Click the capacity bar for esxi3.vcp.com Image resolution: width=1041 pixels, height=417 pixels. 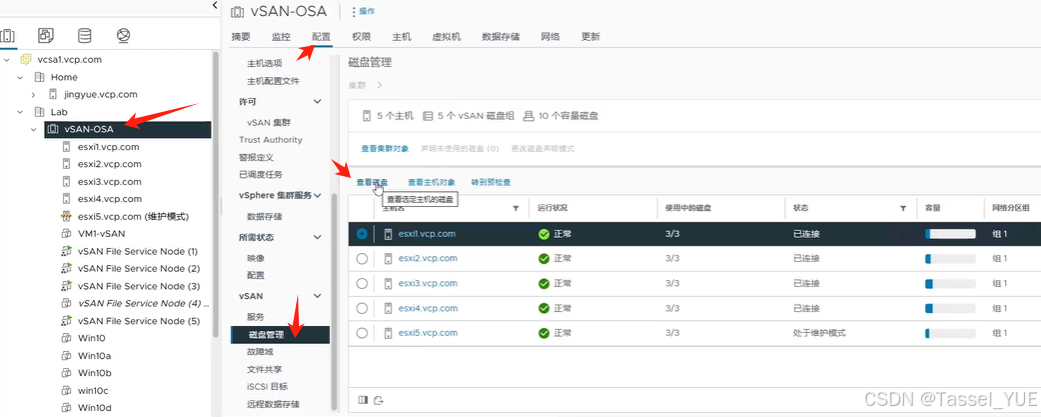[x=950, y=284]
